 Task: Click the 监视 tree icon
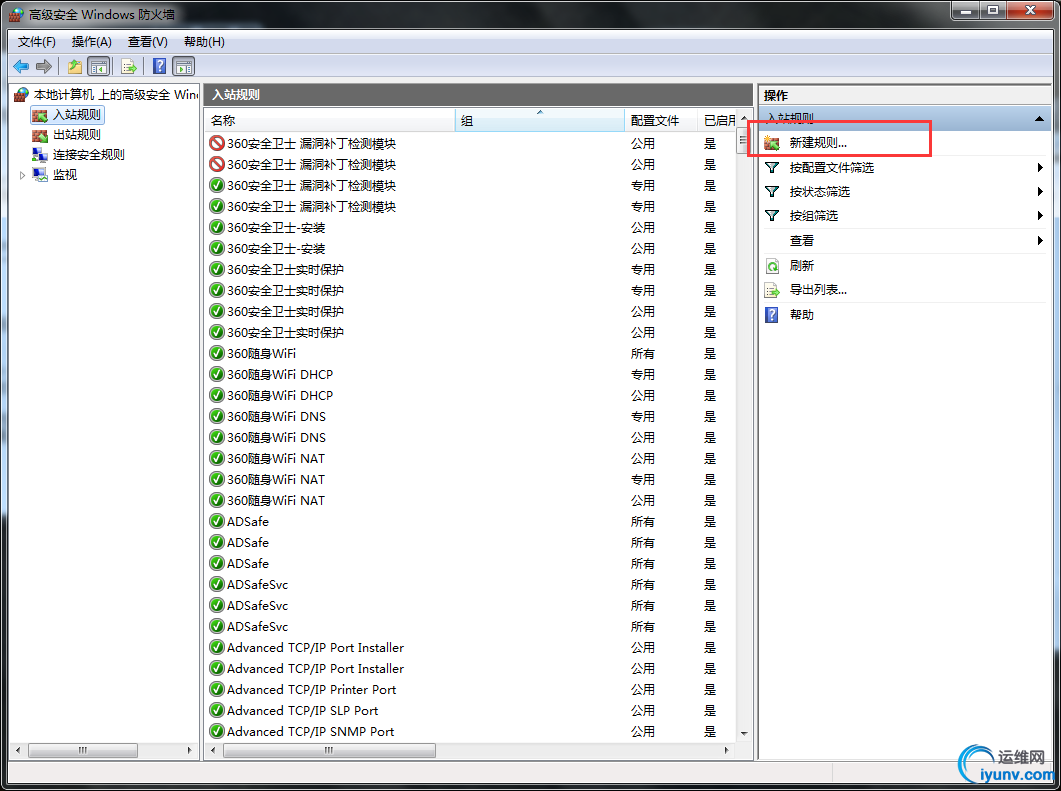click(x=40, y=175)
